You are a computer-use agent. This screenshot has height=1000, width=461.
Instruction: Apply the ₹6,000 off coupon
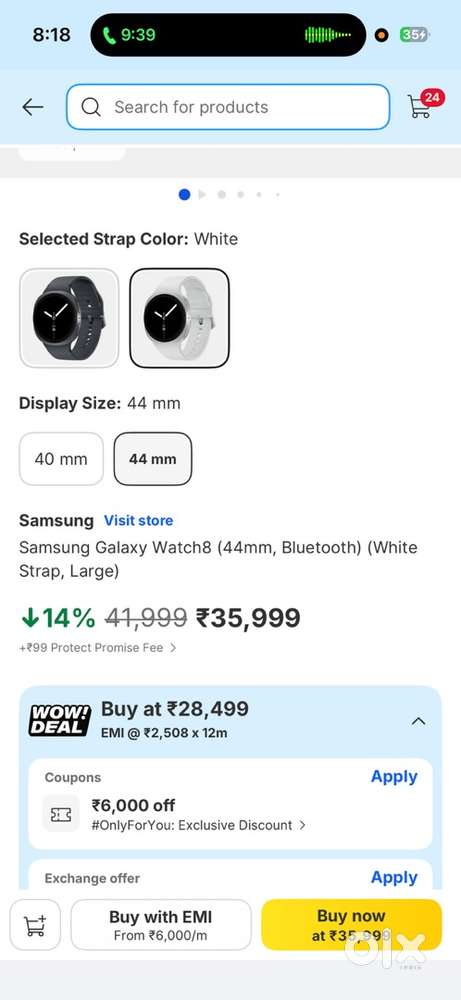click(394, 777)
